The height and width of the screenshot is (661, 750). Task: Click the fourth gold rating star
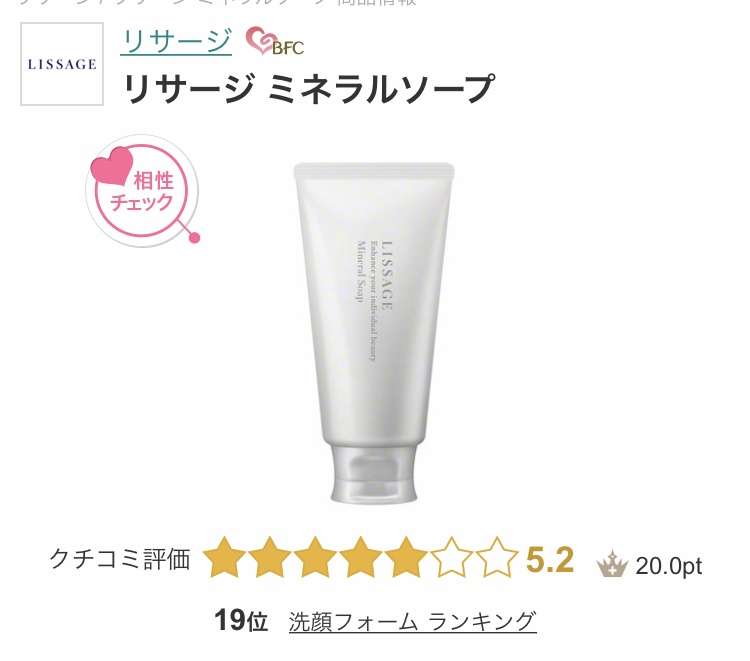[361, 558]
